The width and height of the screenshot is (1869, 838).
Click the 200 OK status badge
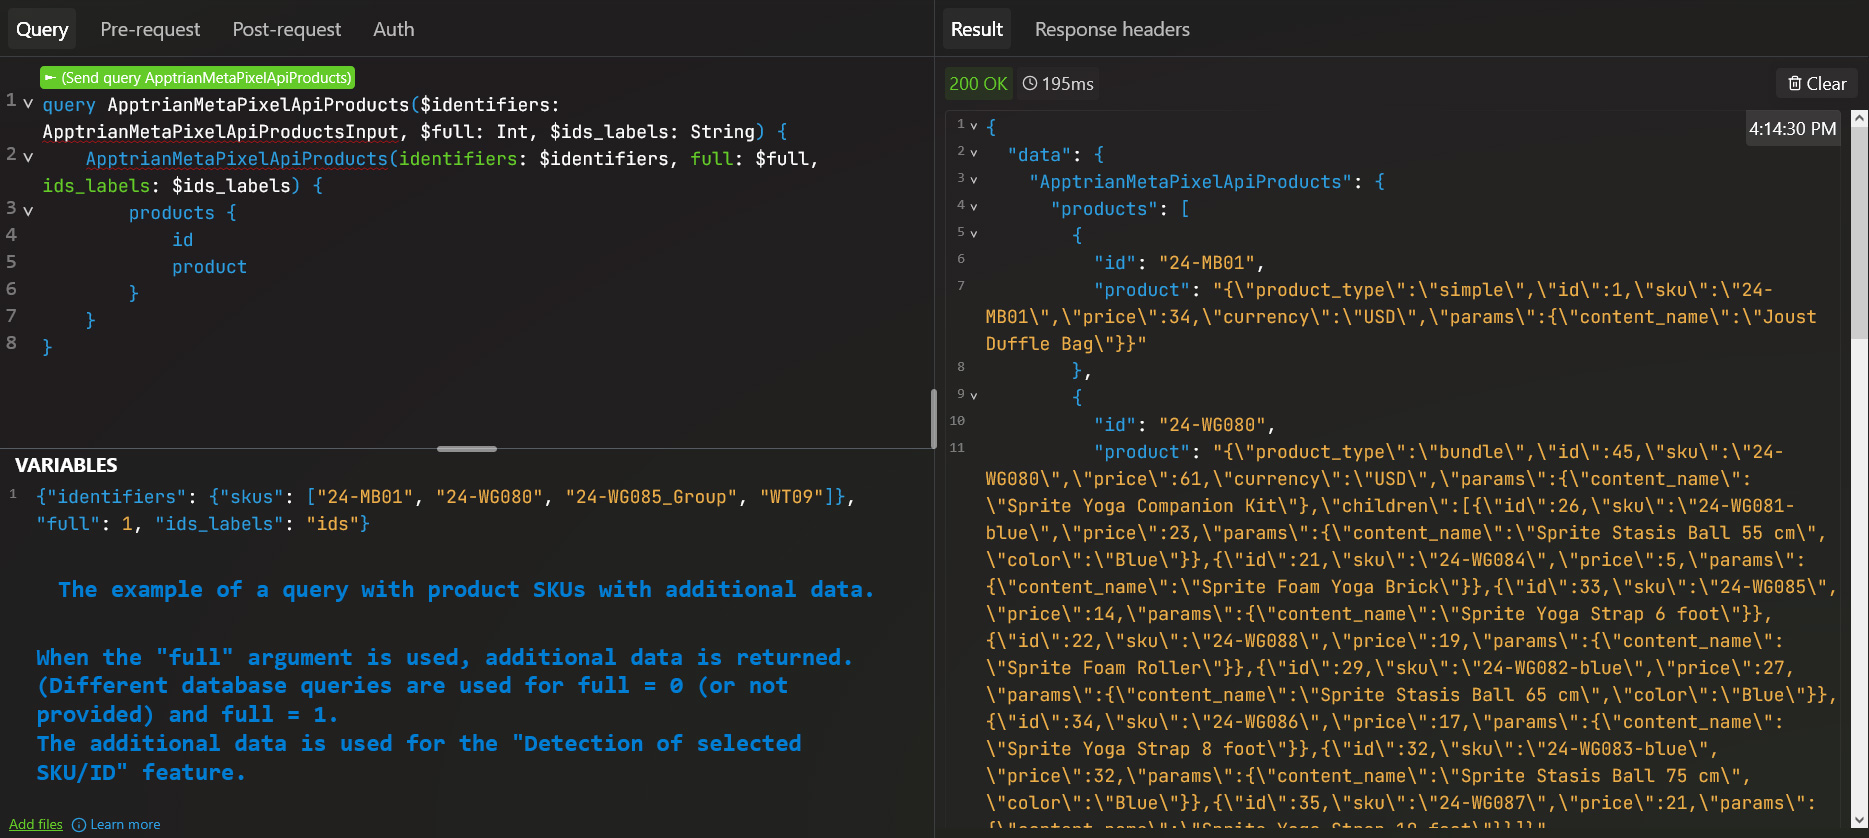978,84
